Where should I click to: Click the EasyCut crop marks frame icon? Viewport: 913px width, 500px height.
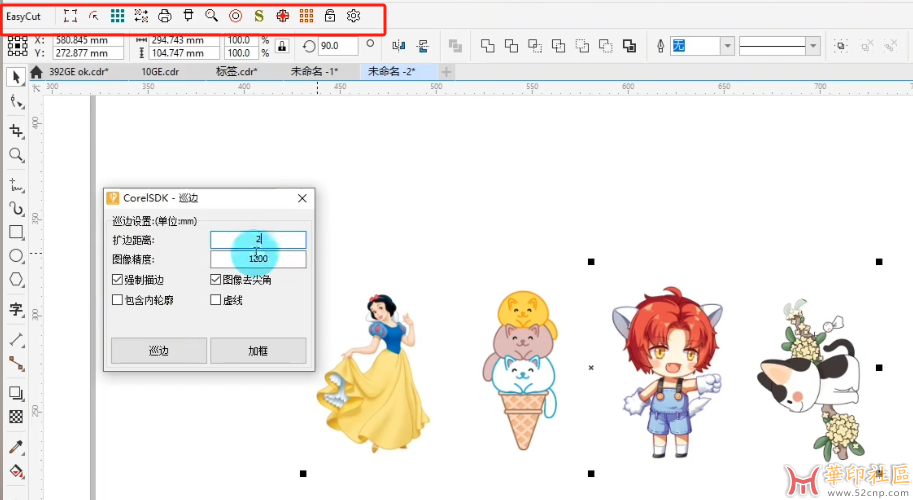70,16
